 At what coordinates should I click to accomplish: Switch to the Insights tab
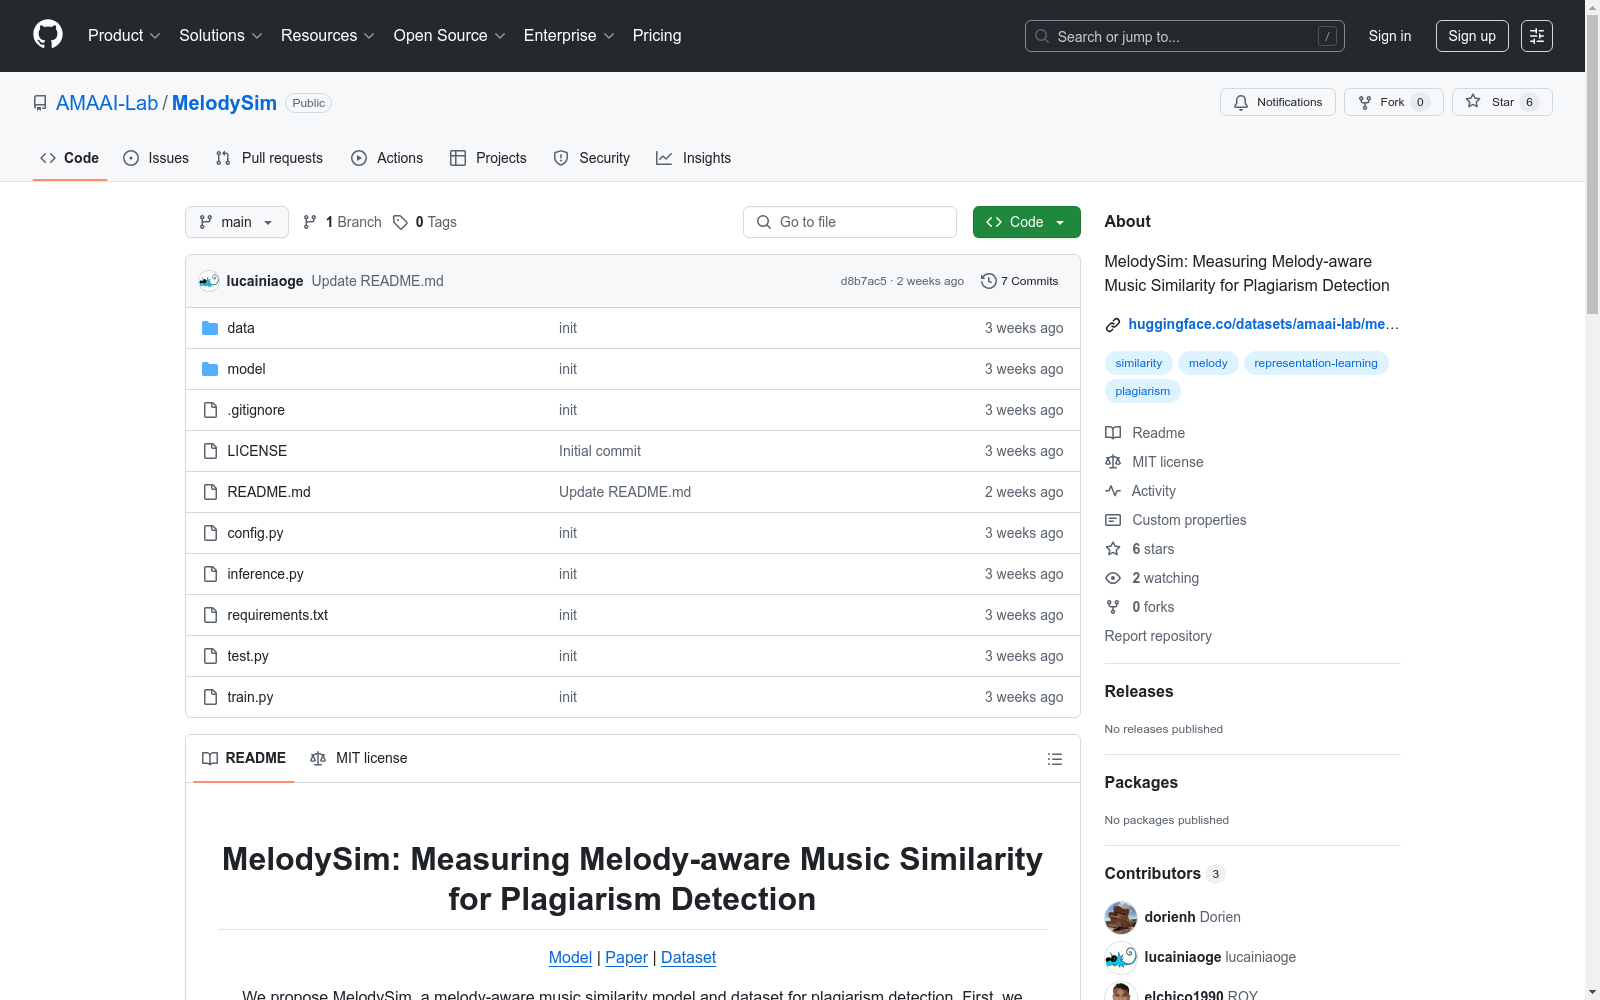point(693,158)
